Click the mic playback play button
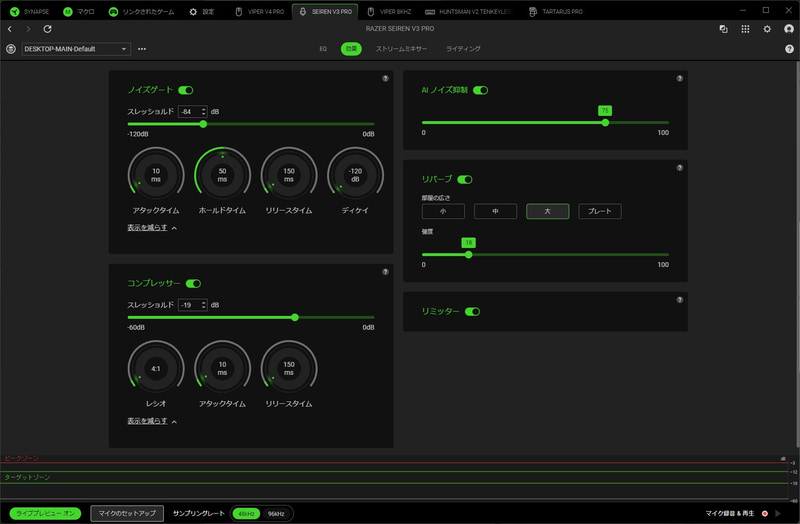The image size is (800, 524). 778,513
